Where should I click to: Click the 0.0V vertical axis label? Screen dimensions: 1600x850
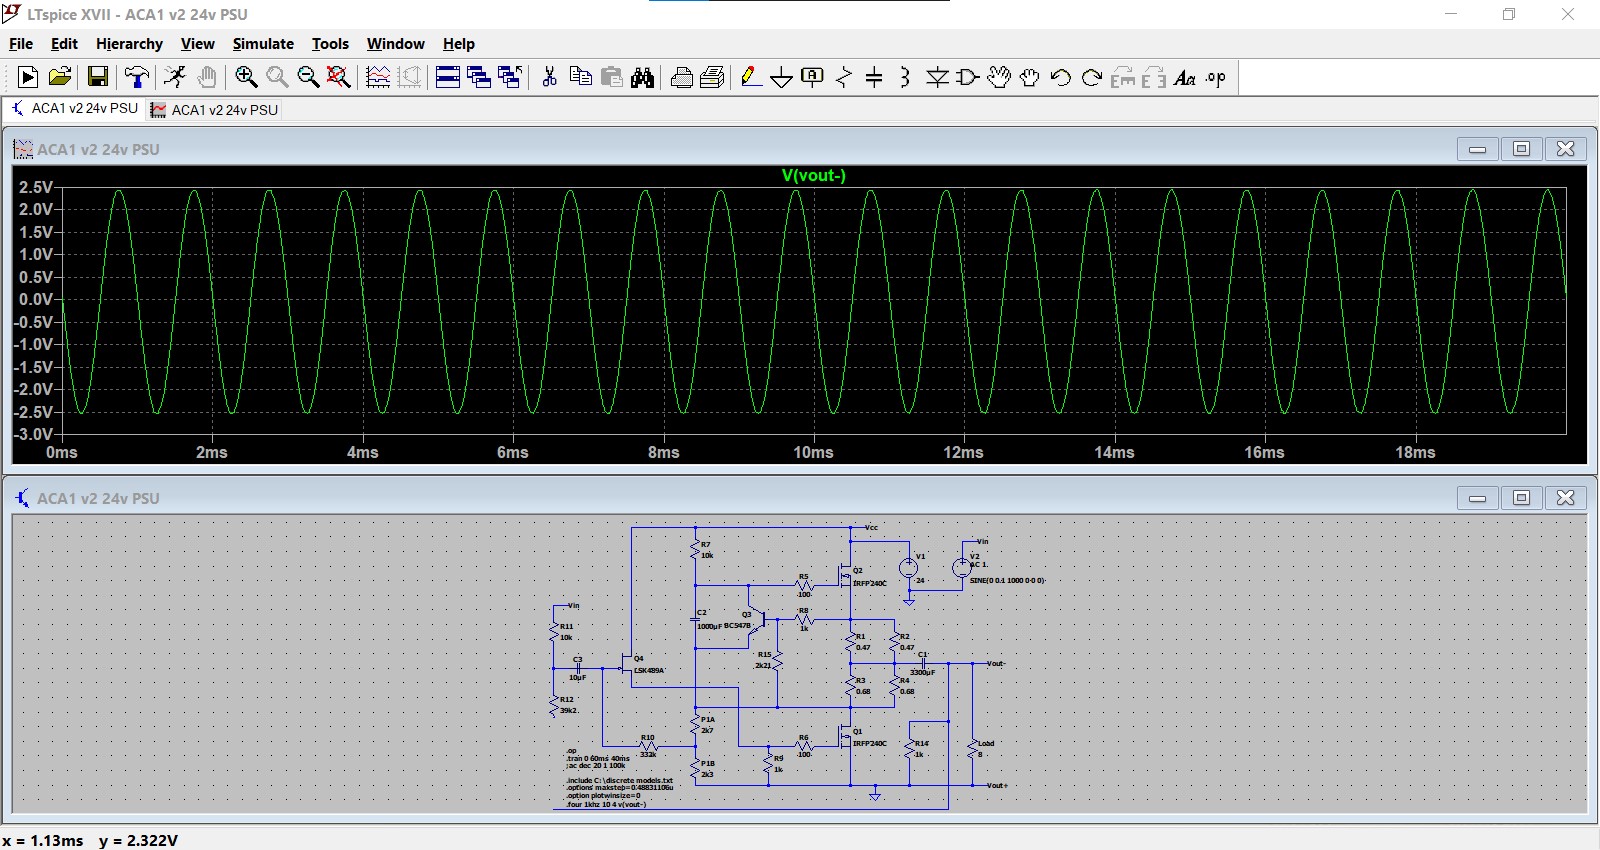(x=36, y=299)
